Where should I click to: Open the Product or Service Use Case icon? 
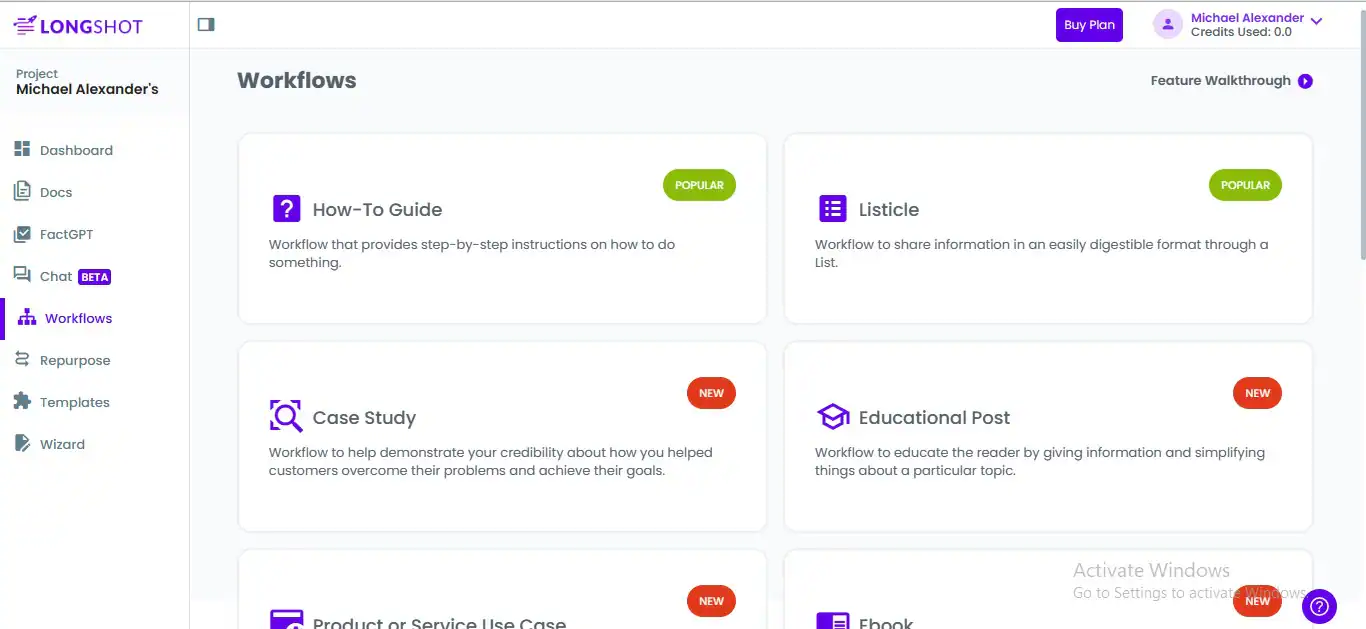click(286, 619)
